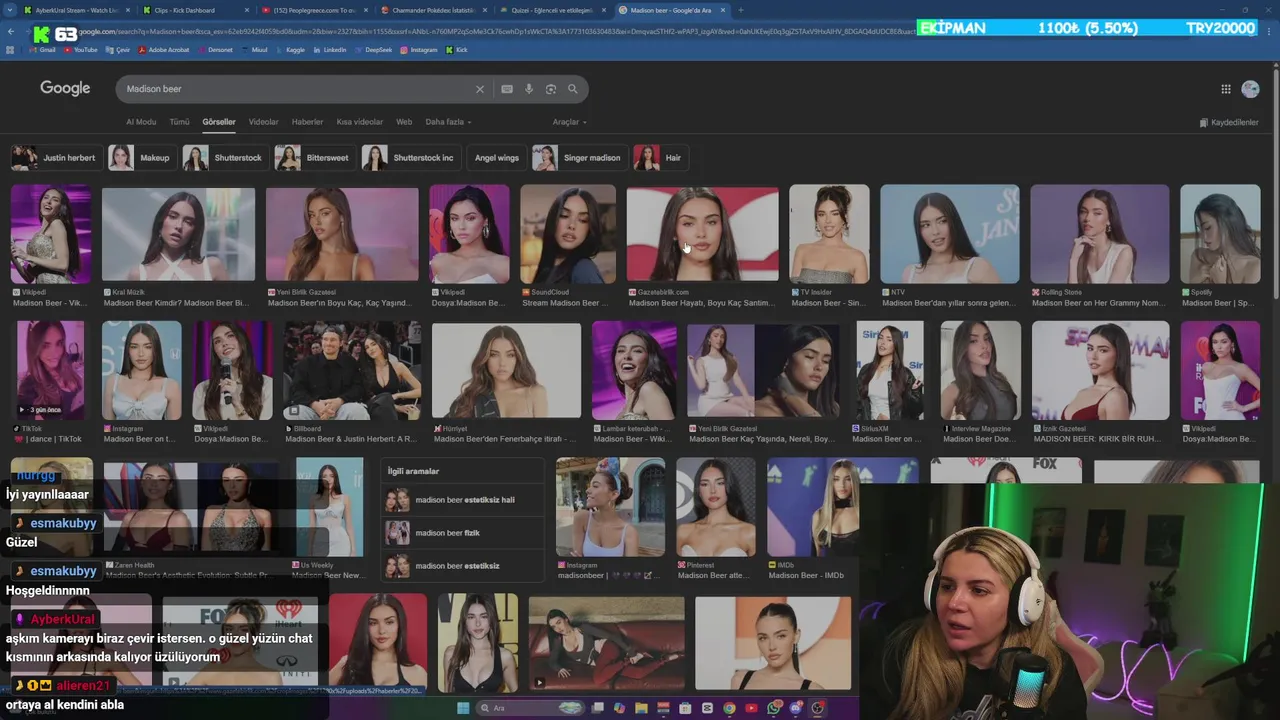Open the on-screen keyboard in search bar

point(507,89)
